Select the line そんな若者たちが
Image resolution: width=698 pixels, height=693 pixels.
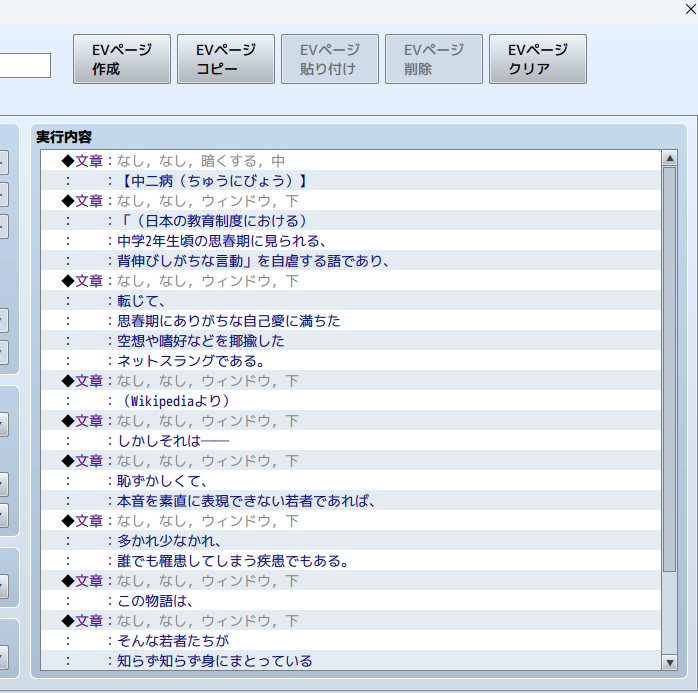[x=350, y=641]
